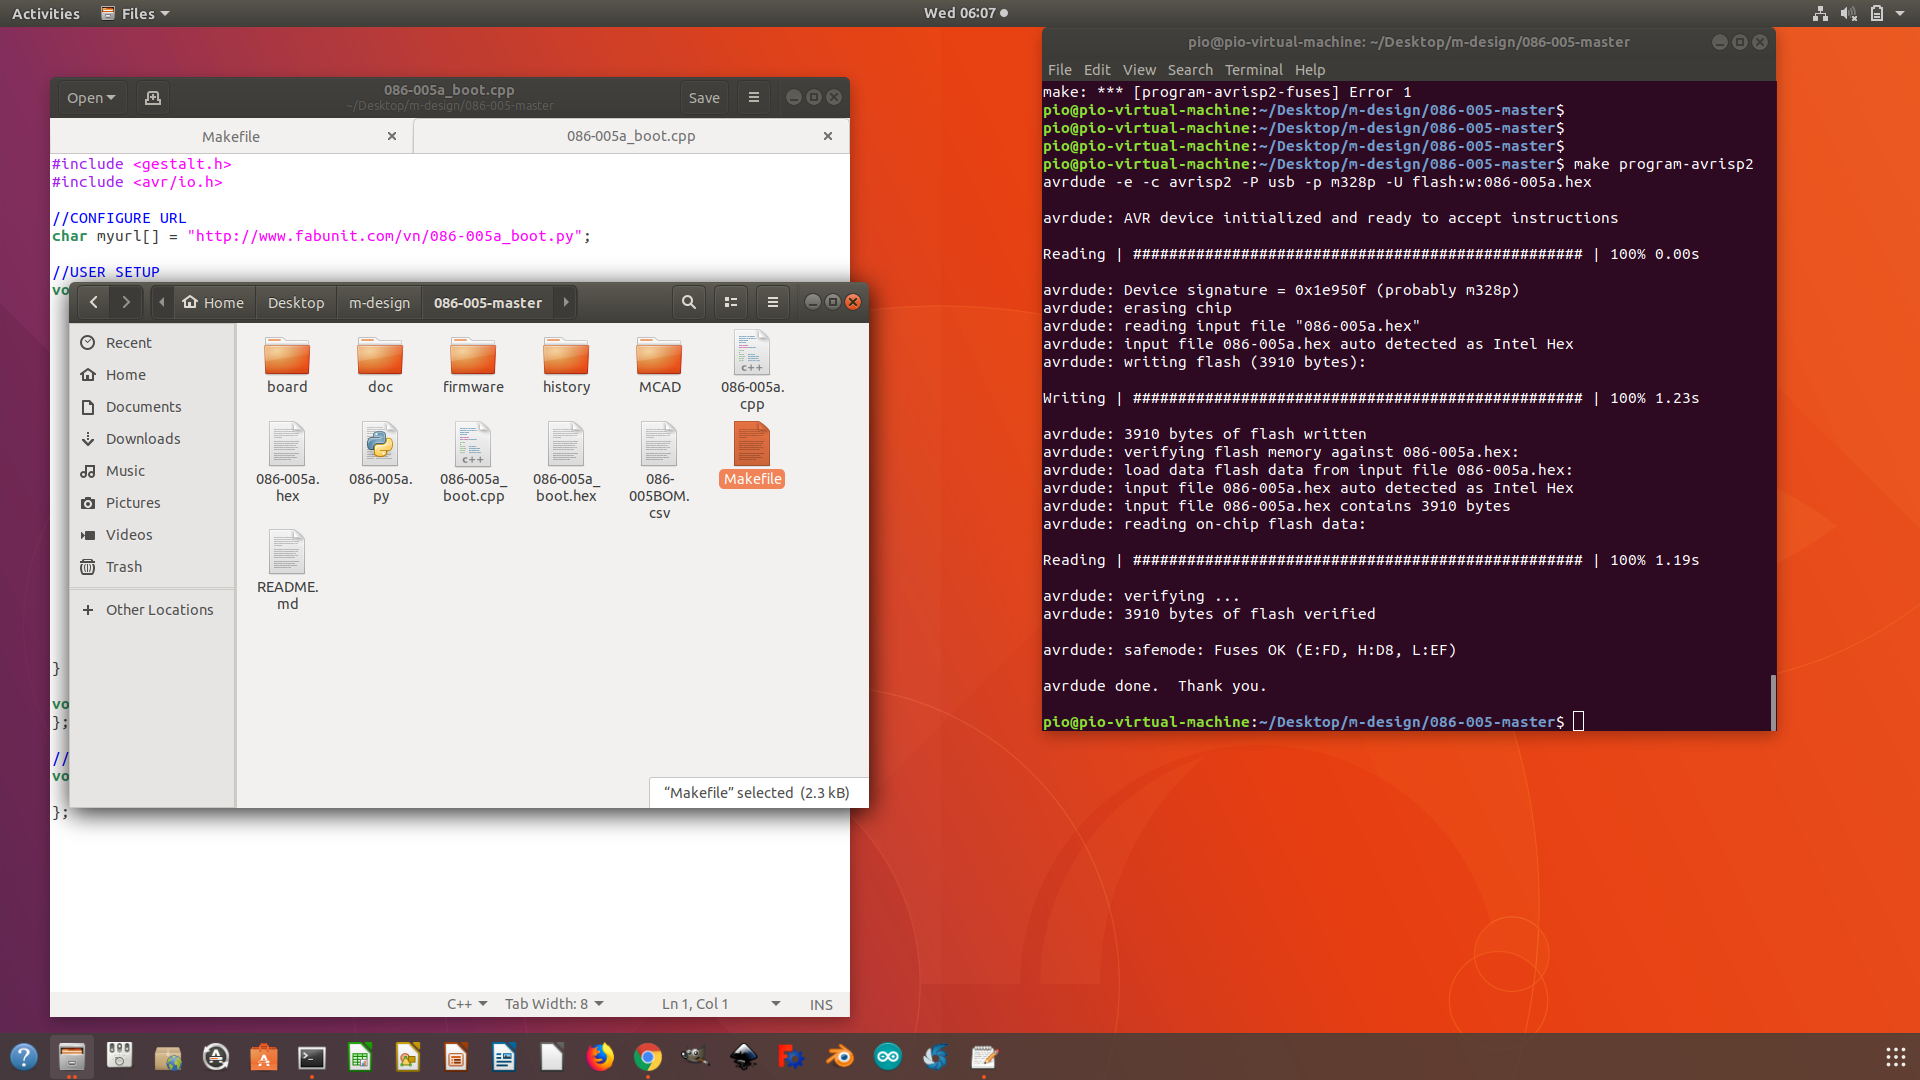This screenshot has height=1080, width=1920.
Task: Open the C++ language selector in status bar
Action: coord(467,1004)
